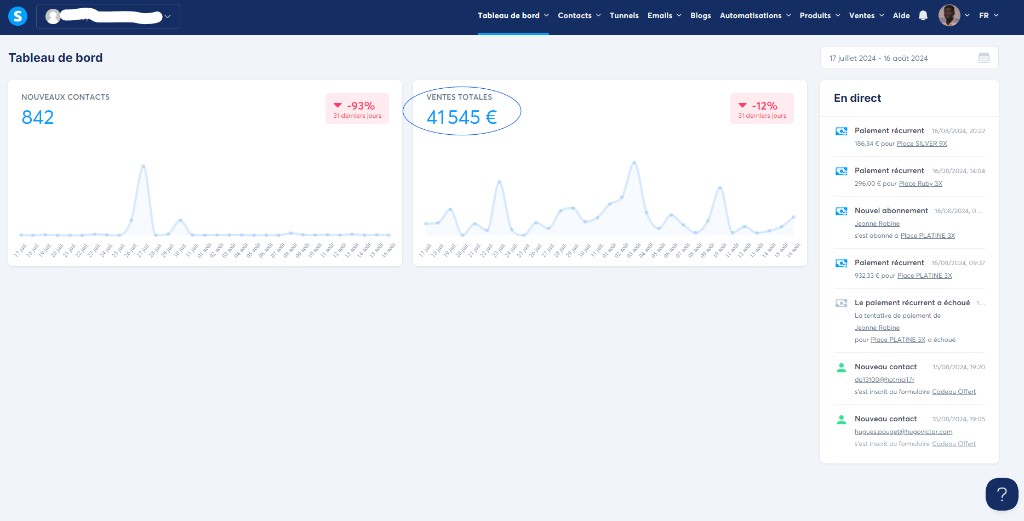
Task: Open Cadeau Offert link in 19:05 entry
Action: pyautogui.click(x=954, y=444)
